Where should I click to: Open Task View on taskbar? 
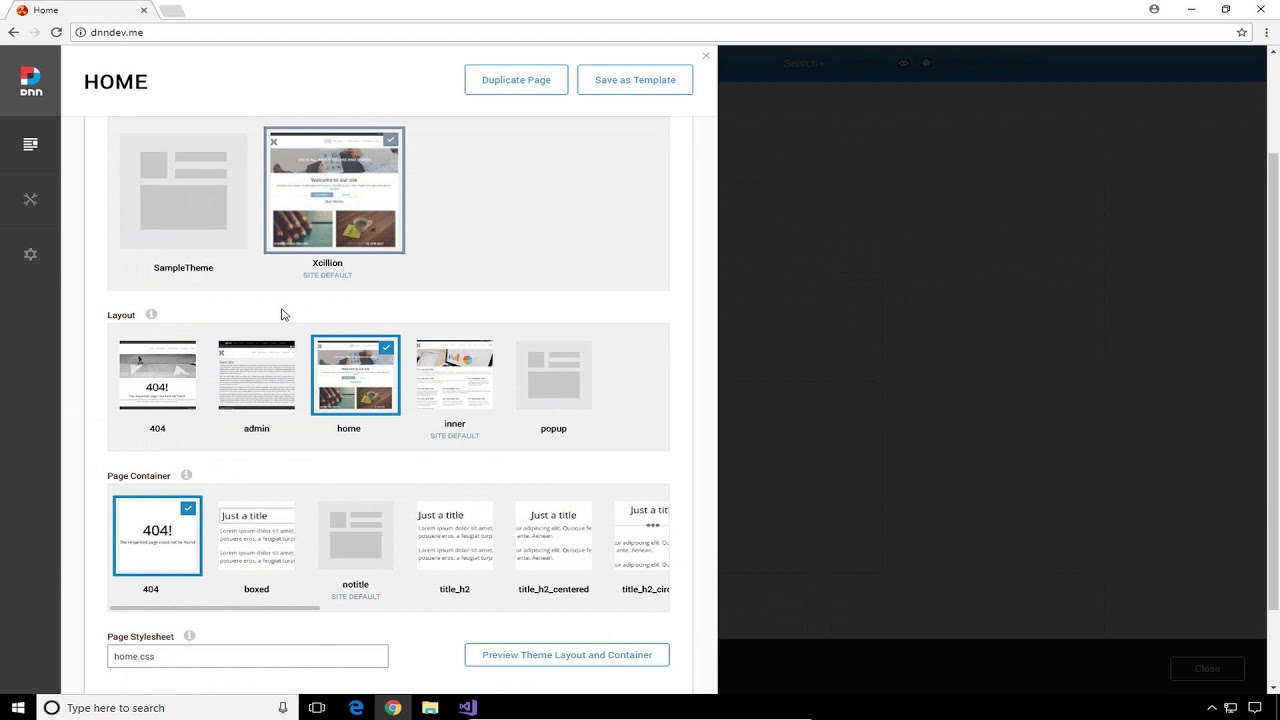click(x=317, y=707)
